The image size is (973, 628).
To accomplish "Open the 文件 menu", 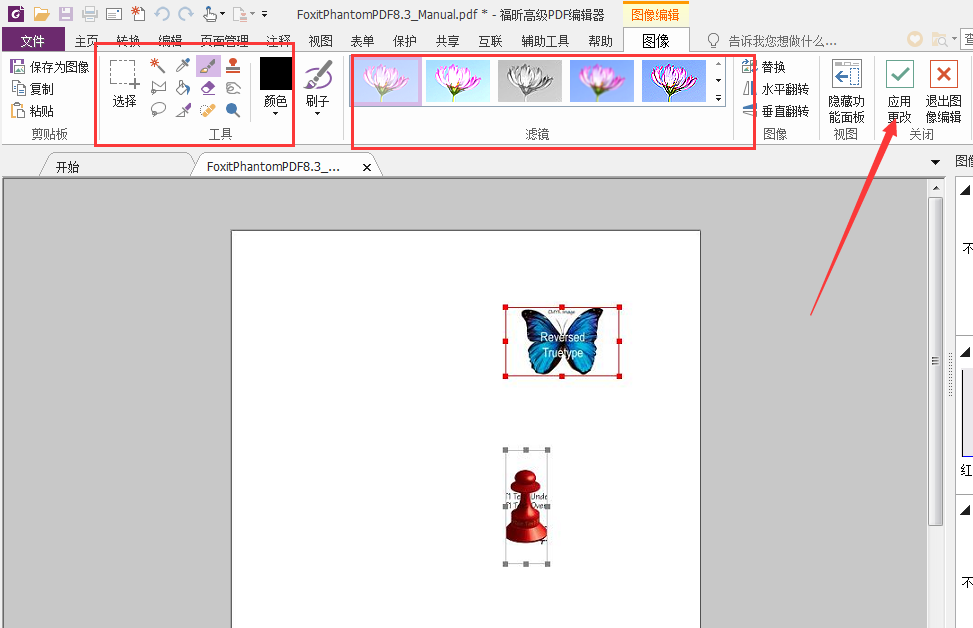I will (33, 40).
